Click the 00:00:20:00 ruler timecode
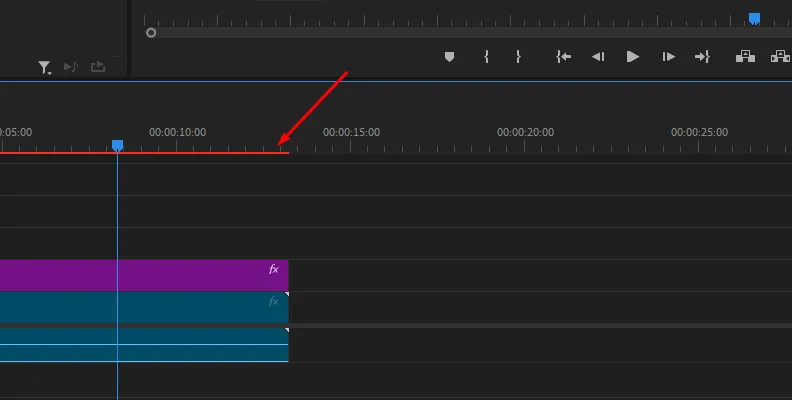792x400 pixels. [525, 132]
